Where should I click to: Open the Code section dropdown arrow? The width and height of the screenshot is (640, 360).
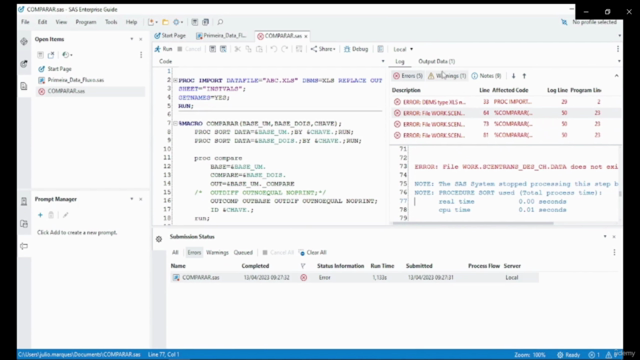click(383, 61)
